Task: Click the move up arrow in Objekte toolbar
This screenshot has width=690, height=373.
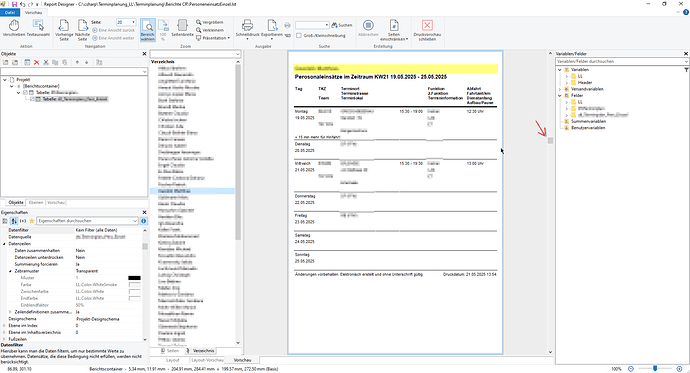Action: tap(77, 62)
